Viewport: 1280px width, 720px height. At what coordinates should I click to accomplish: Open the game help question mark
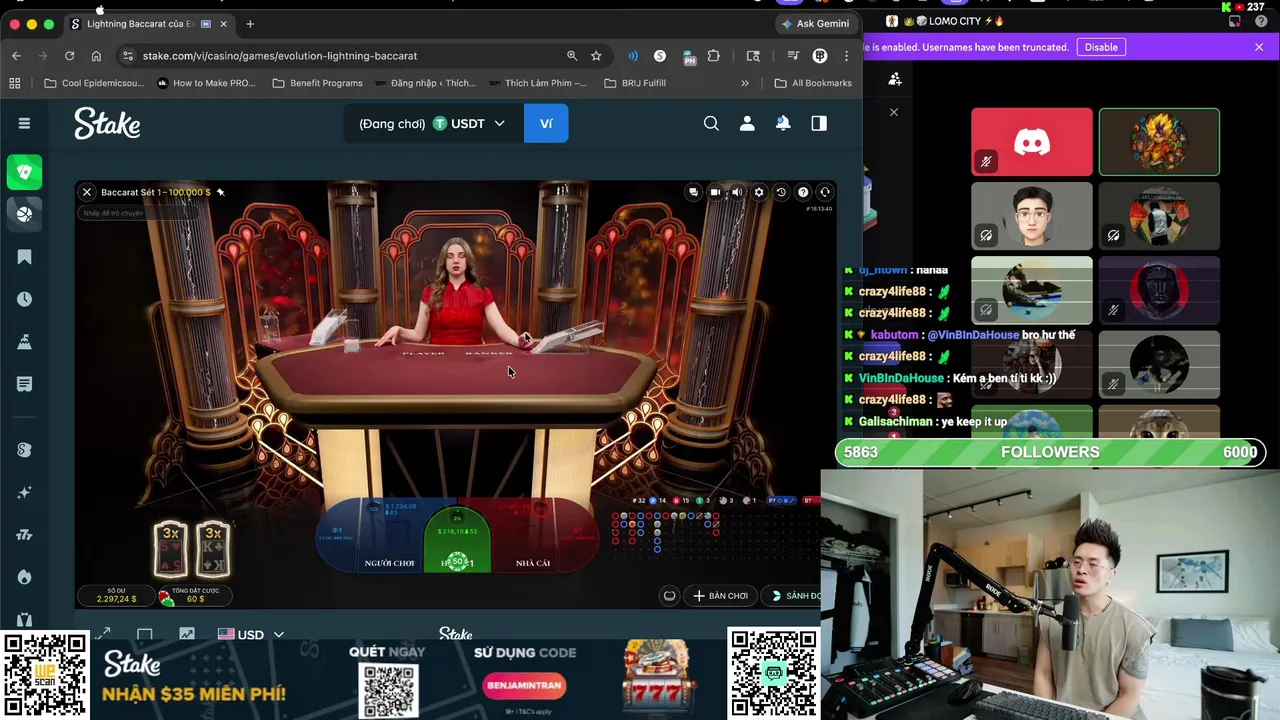click(x=803, y=192)
